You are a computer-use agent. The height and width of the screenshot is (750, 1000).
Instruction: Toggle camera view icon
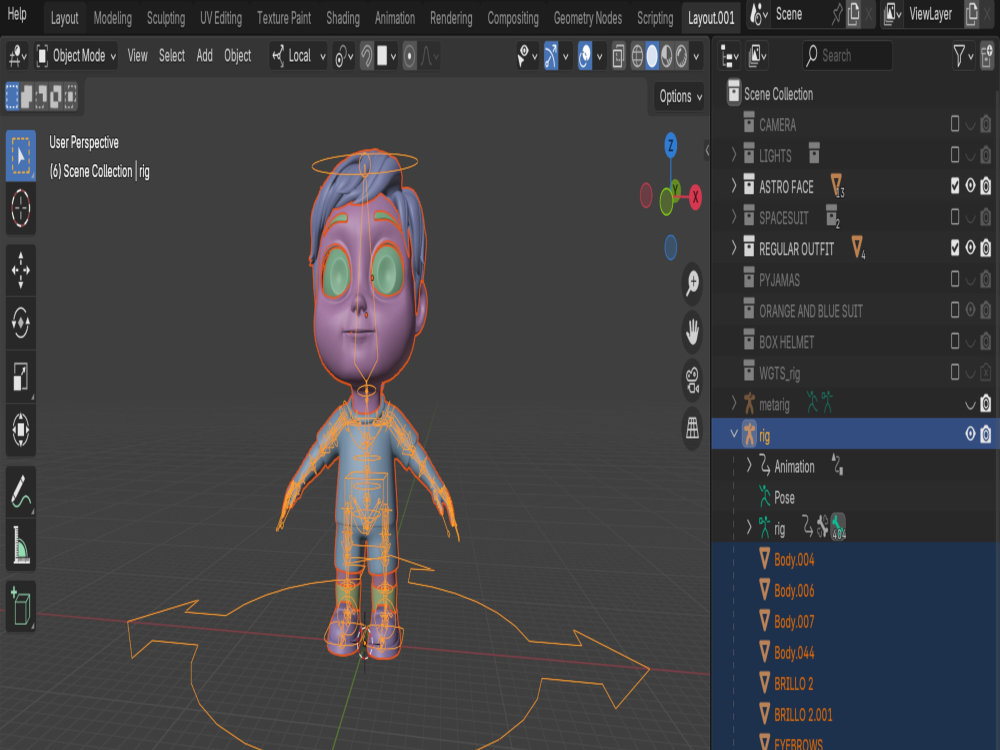pyautogui.click(x=692, y=380)
